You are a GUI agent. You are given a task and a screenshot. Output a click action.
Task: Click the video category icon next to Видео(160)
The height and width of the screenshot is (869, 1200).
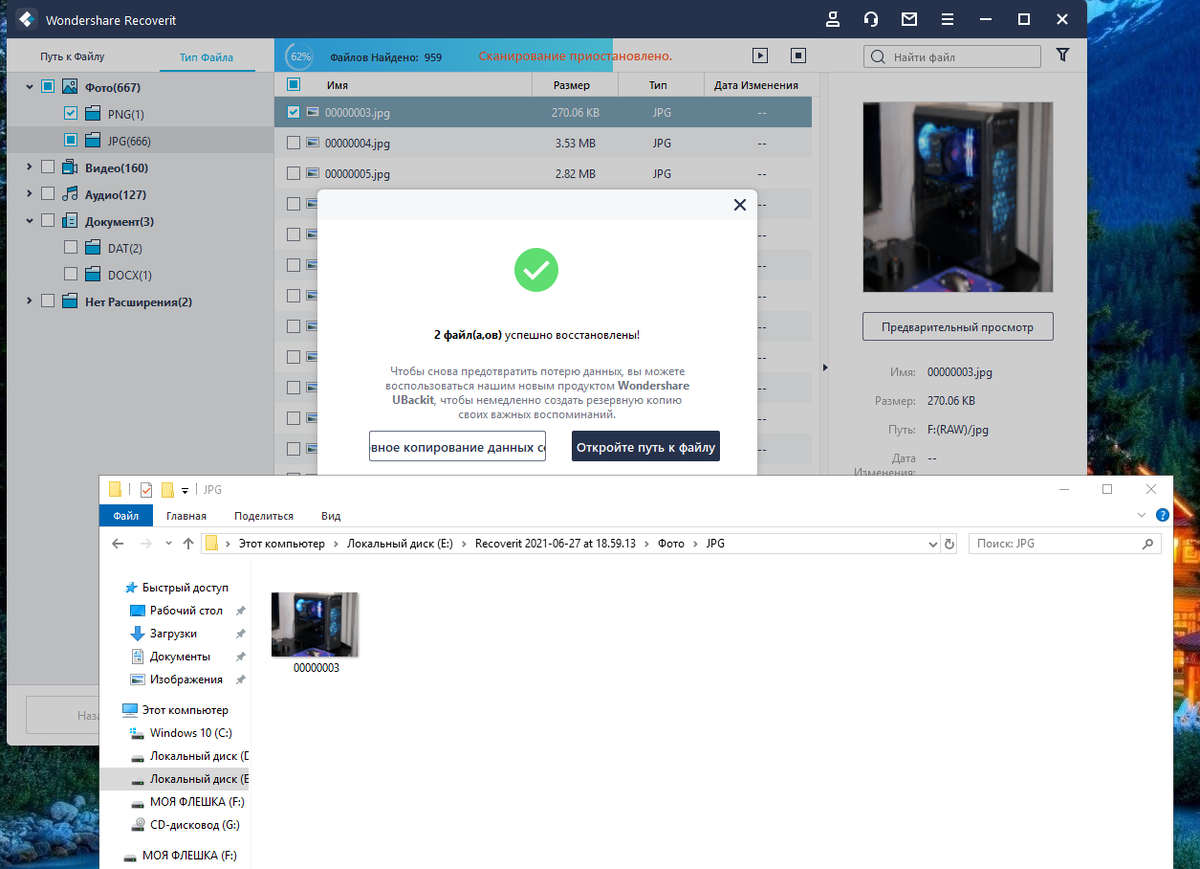(70, 167)
